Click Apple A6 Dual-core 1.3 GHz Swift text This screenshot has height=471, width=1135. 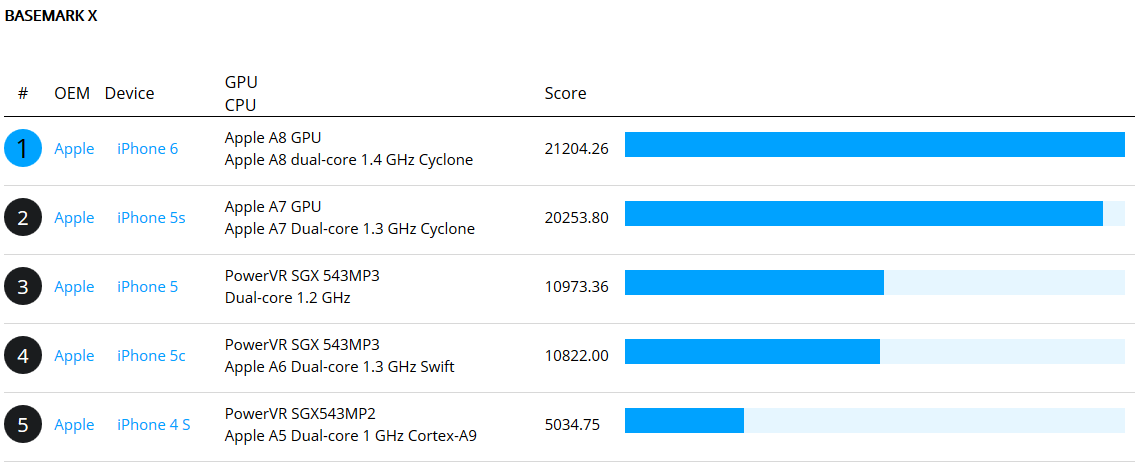339,367
